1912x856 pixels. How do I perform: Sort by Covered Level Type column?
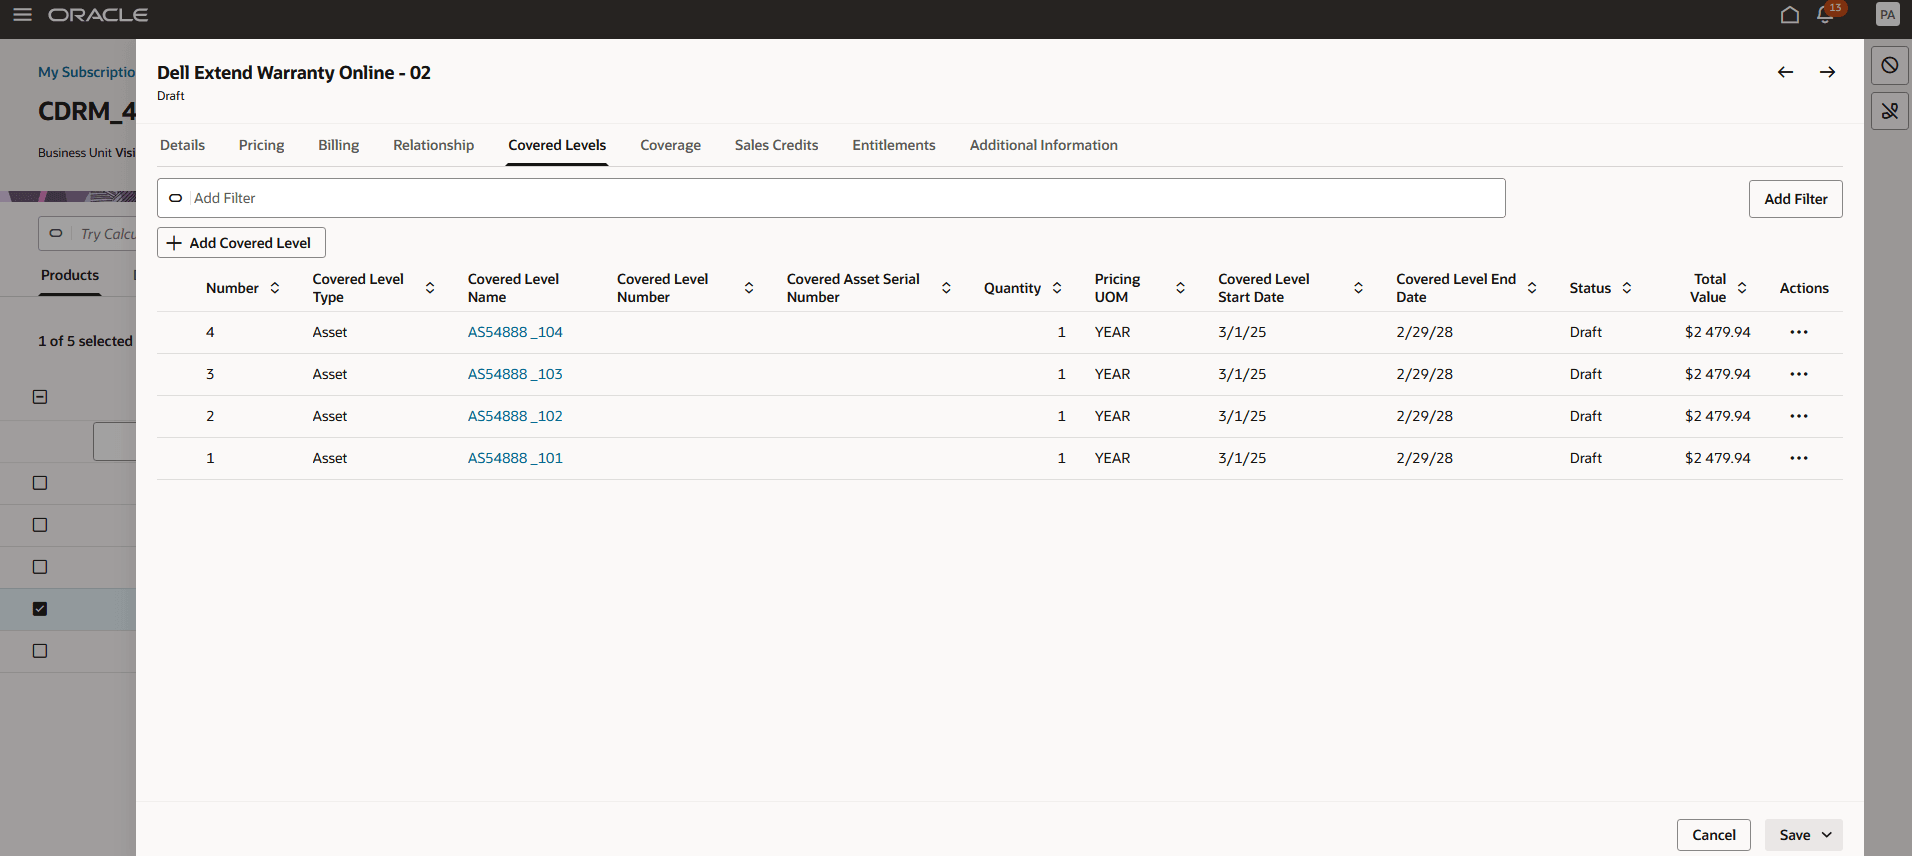pos(430,288)
